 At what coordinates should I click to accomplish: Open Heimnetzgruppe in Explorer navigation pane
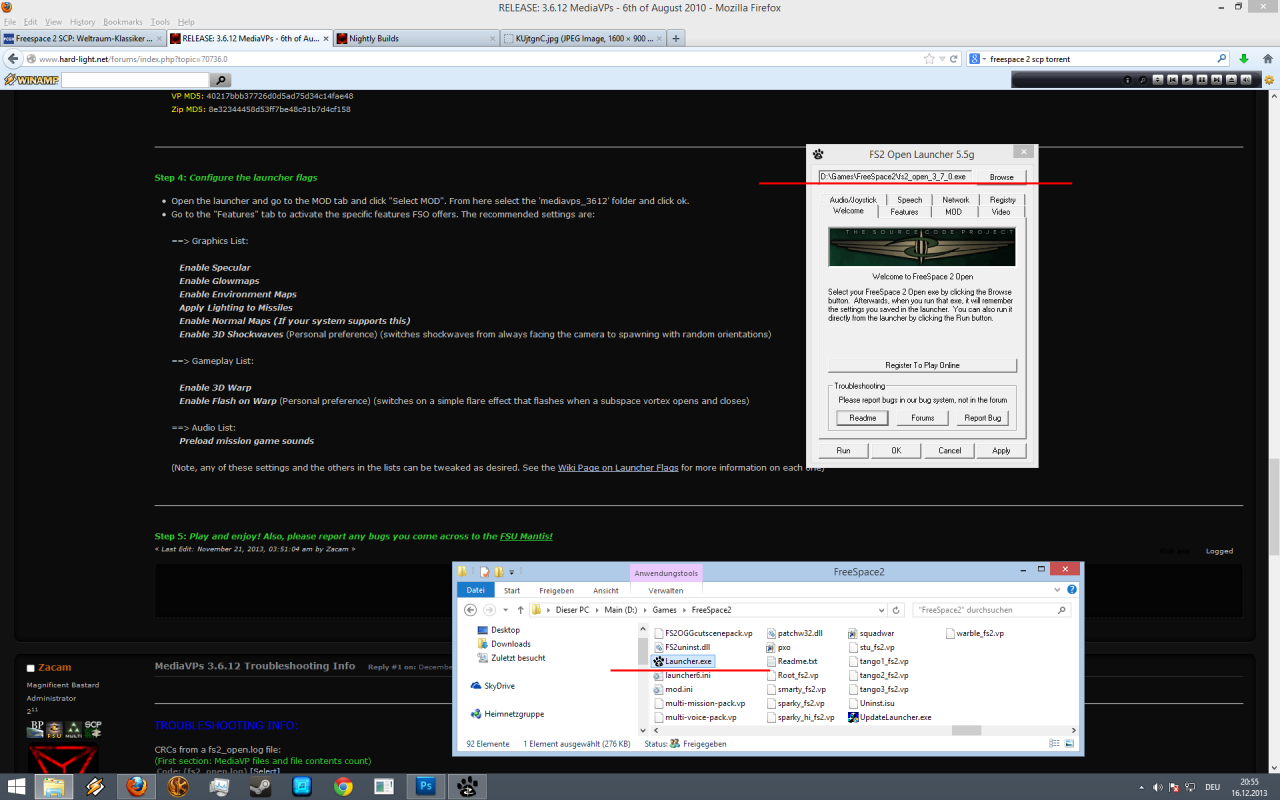tap(507, 714)
